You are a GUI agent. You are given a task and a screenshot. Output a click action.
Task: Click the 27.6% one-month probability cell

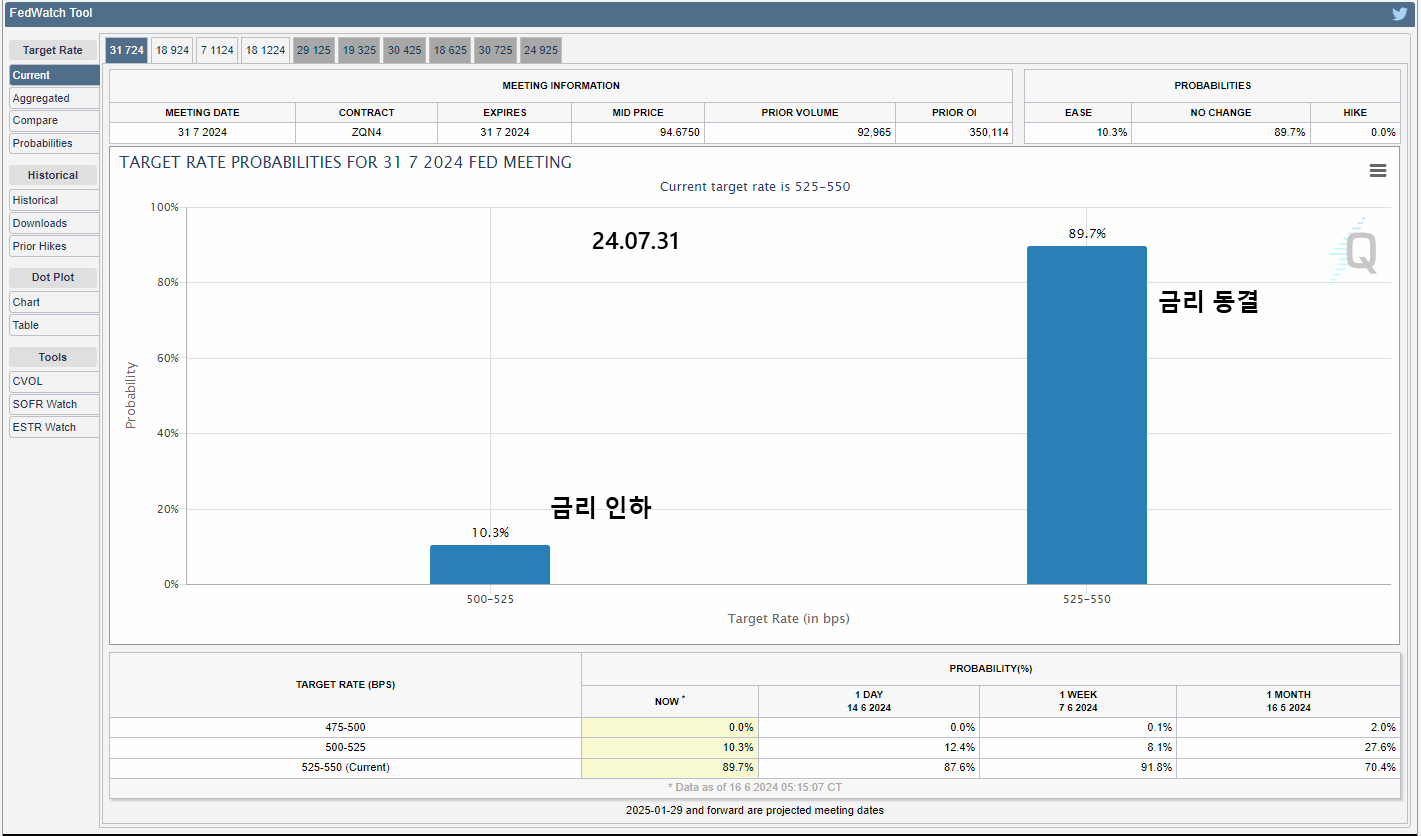coord(1288,747)
